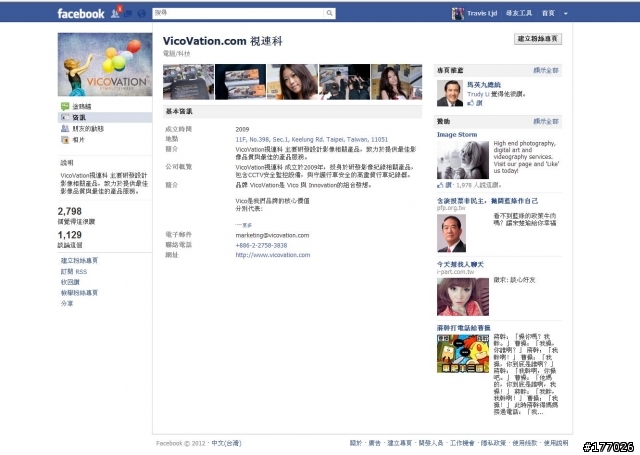Open the Image Storm ad title
The image size is (640, 455).
[x=457, y=134]
